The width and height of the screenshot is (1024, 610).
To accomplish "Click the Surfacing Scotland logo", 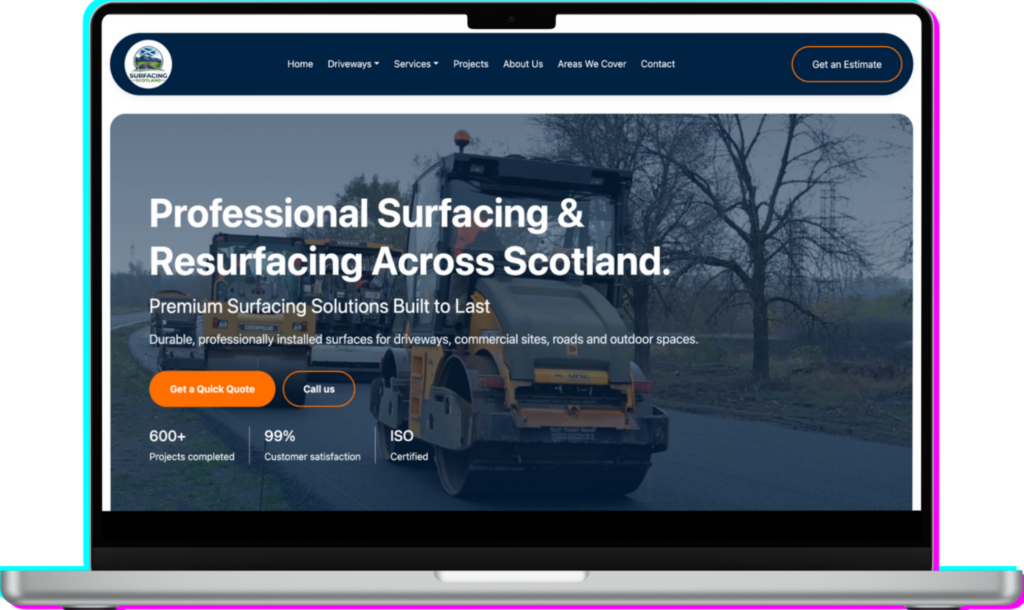I will click(x=148, y=64).
